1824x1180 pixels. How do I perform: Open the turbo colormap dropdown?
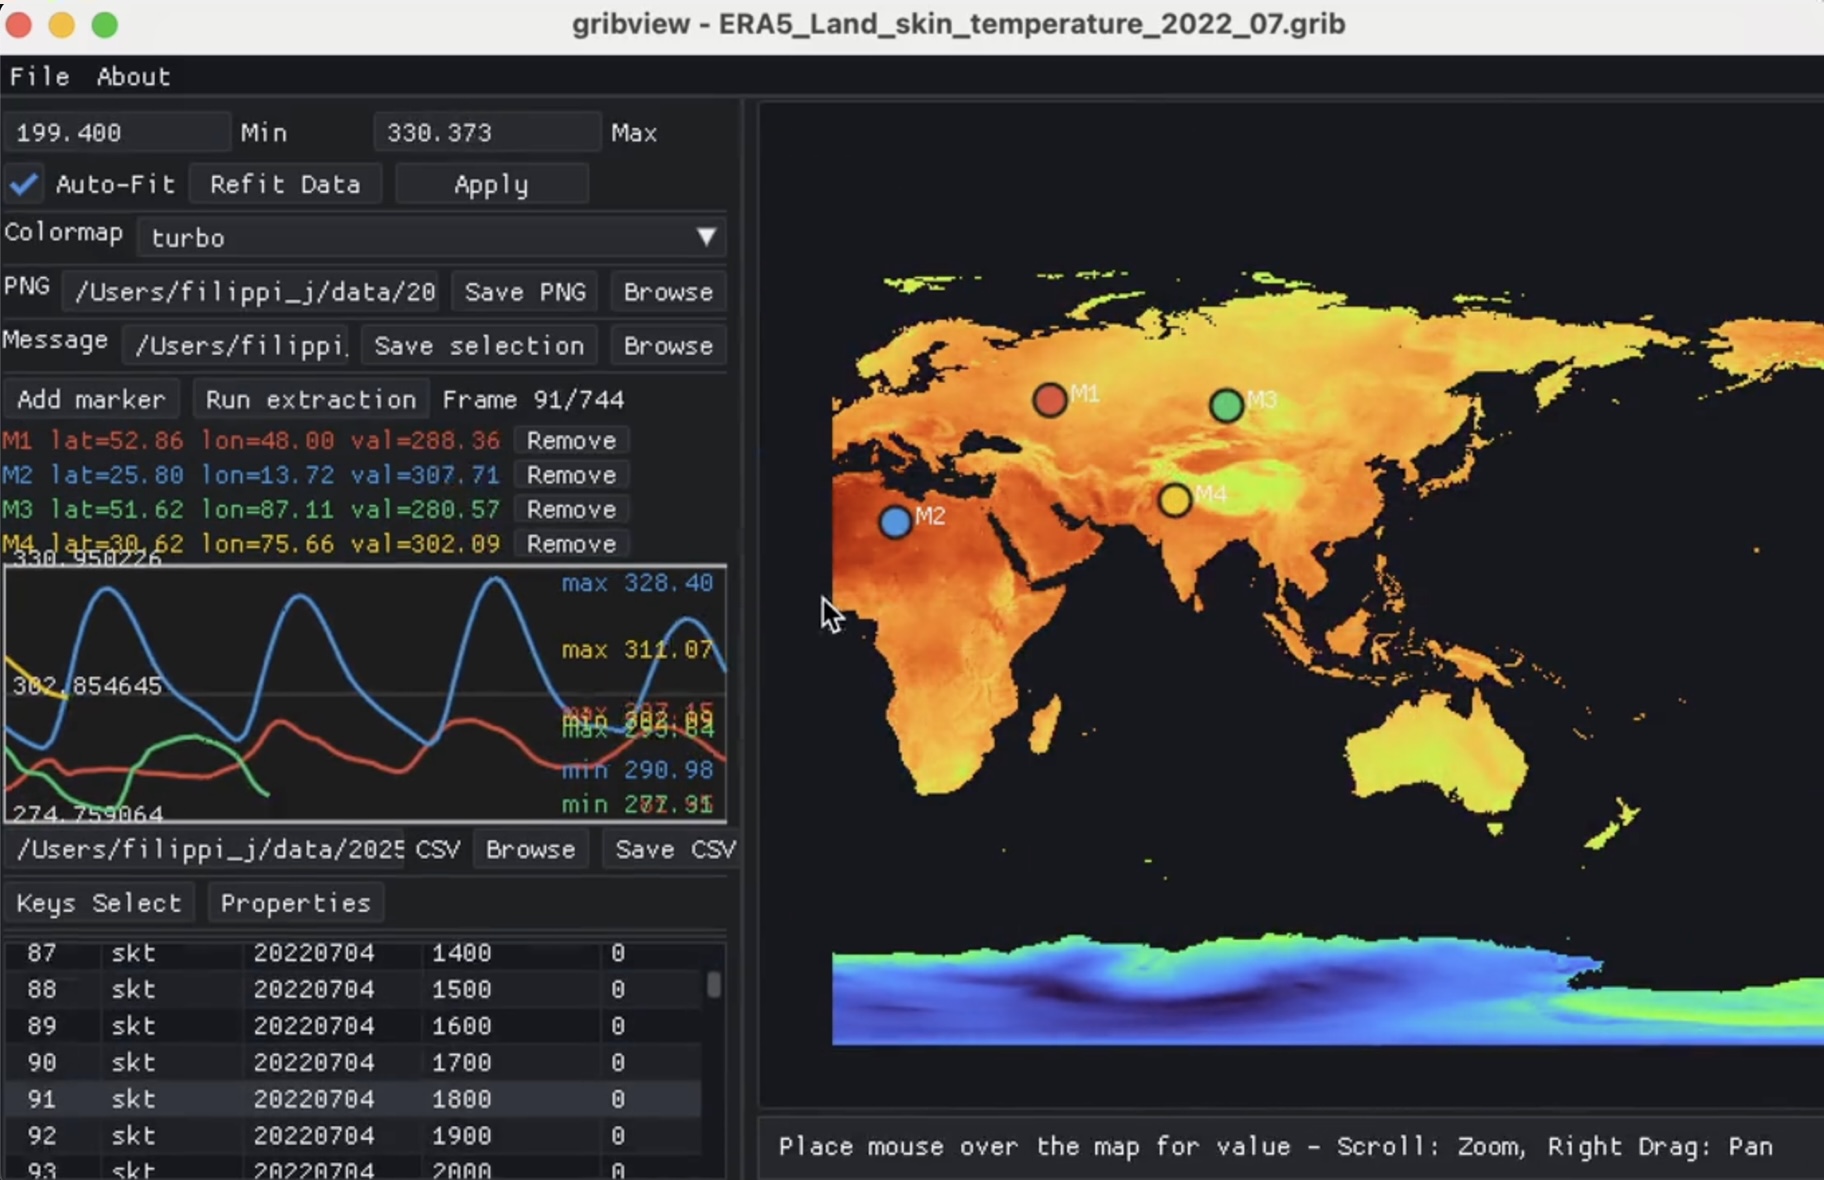point(431,237)
